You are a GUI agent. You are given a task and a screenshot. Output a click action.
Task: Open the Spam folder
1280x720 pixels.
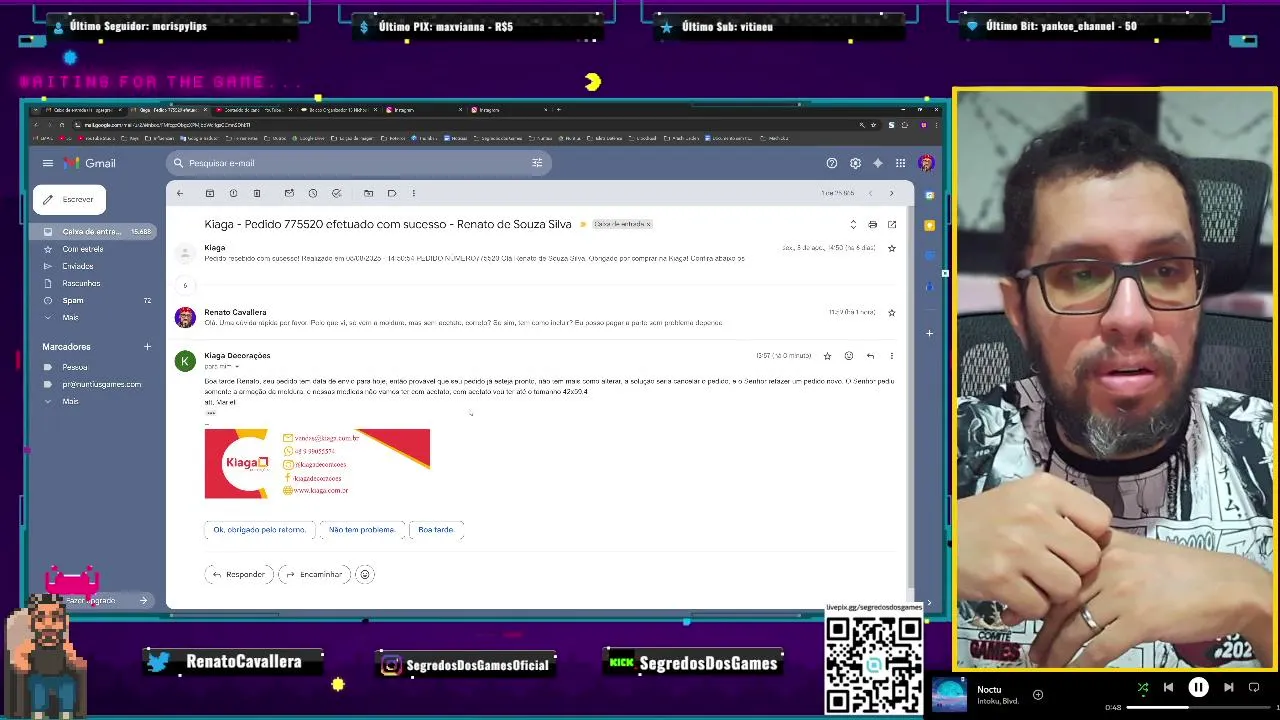[x=73, y=300]
